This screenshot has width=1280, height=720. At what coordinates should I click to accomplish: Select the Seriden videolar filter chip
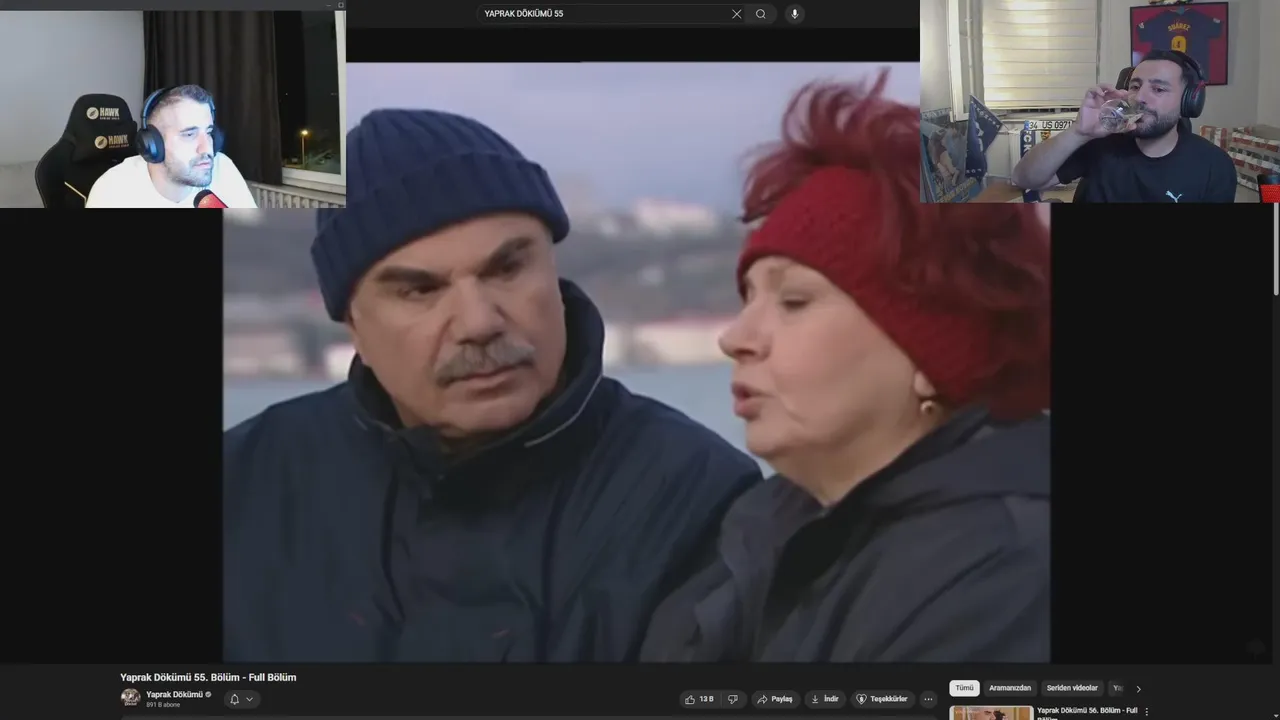click(x=1072, y=688)
